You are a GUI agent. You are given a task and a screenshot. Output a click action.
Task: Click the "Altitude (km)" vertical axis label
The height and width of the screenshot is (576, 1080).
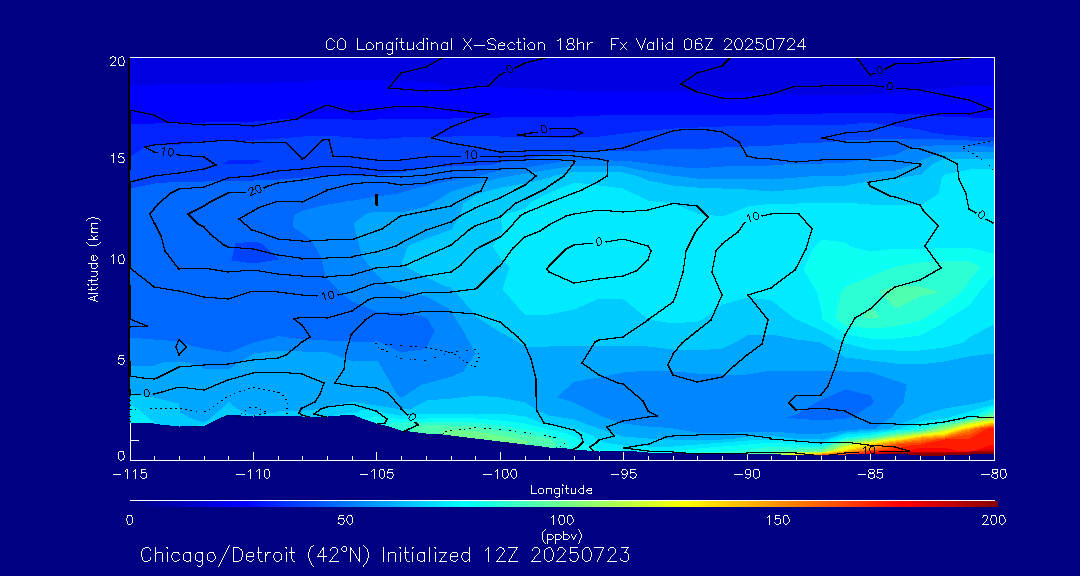click(x=92, y=259)
